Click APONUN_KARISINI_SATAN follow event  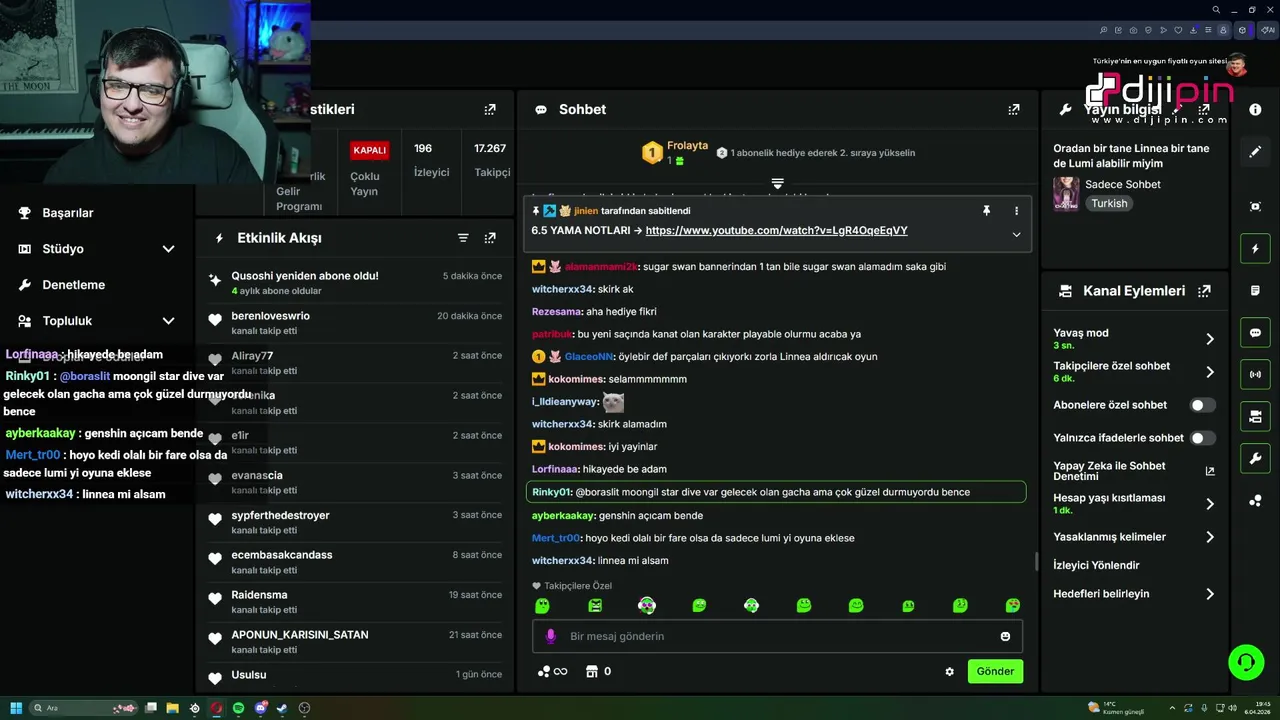click(x=355, y=642)
